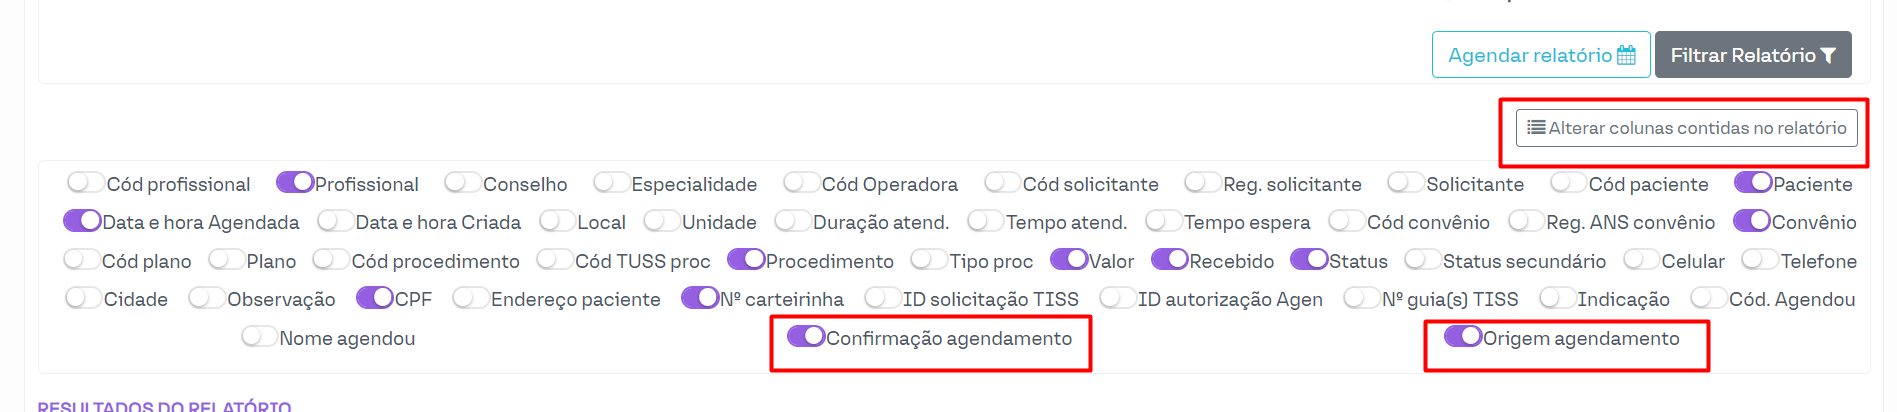
Task: Disable the Nº carteirinha toggle
Action: click(700, 298)
